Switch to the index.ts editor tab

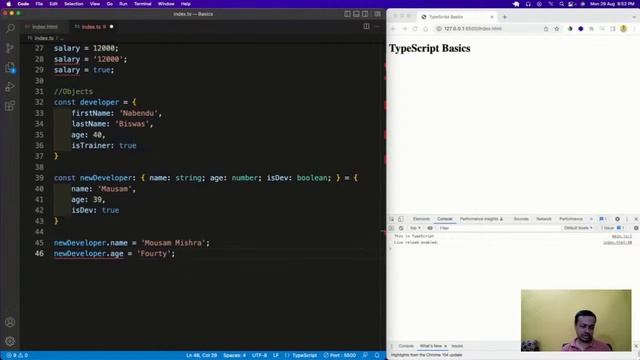click(93, 27)
